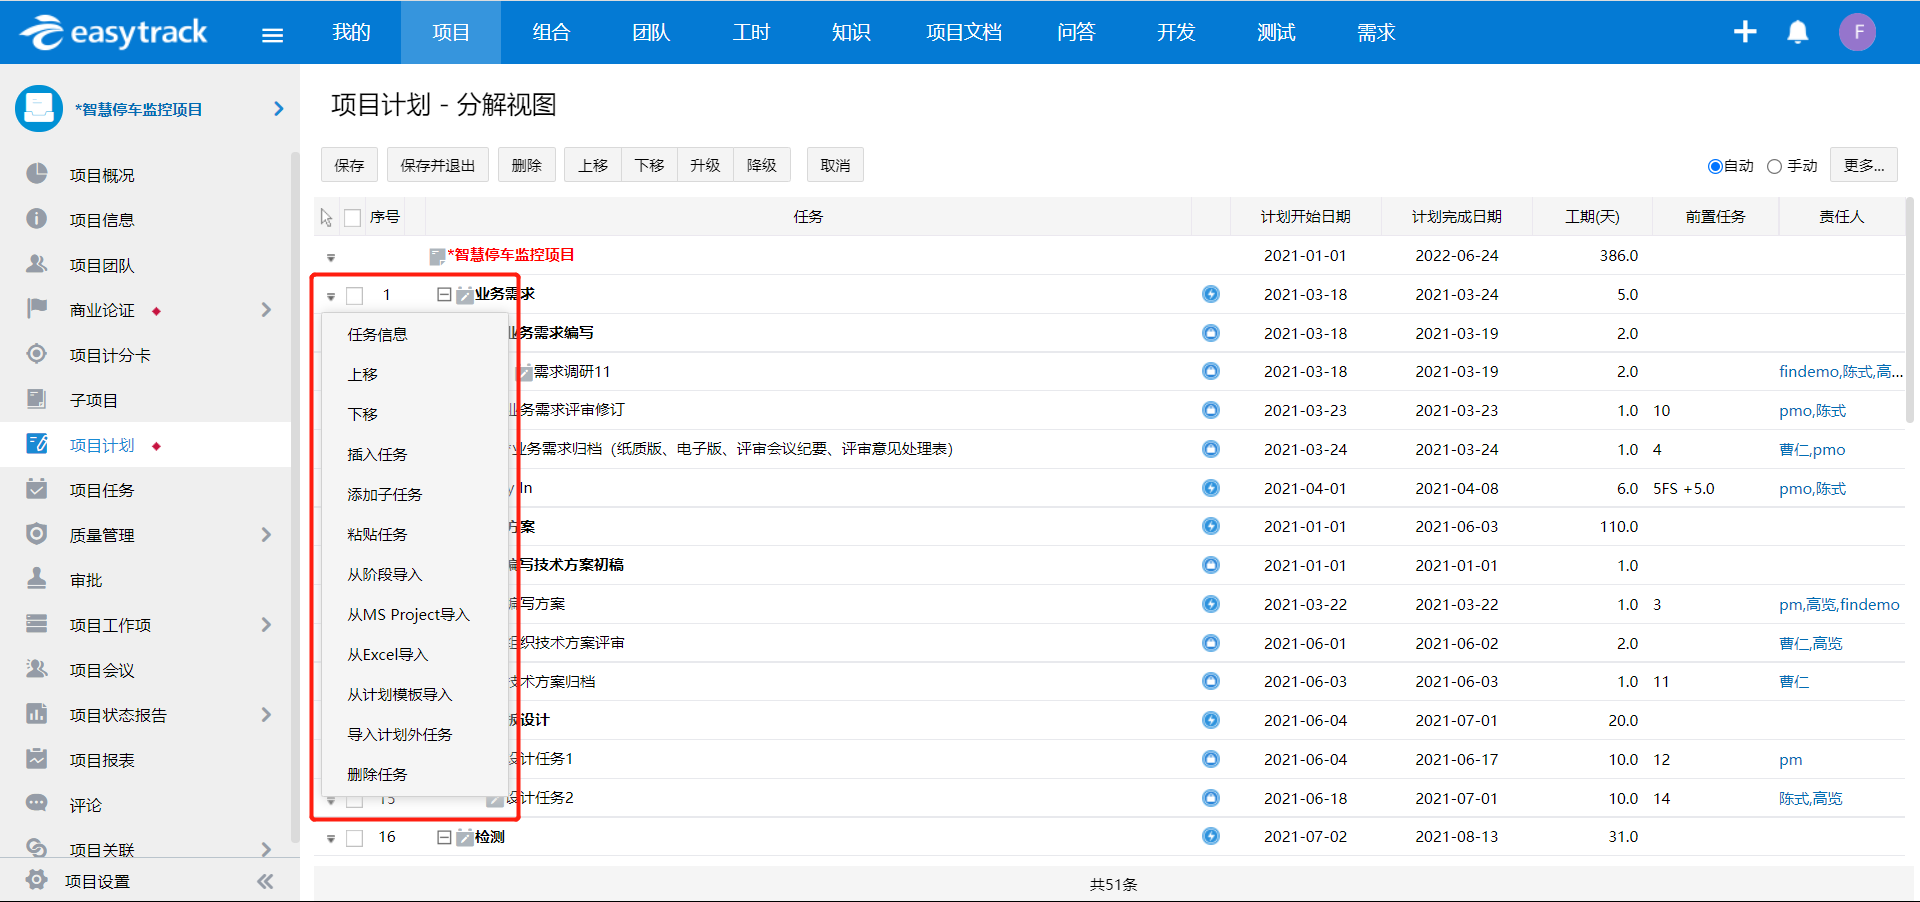Expand 项目关联 submenu arrow
Viewport: 1920px width, 902px height.
tap(266, 849)
